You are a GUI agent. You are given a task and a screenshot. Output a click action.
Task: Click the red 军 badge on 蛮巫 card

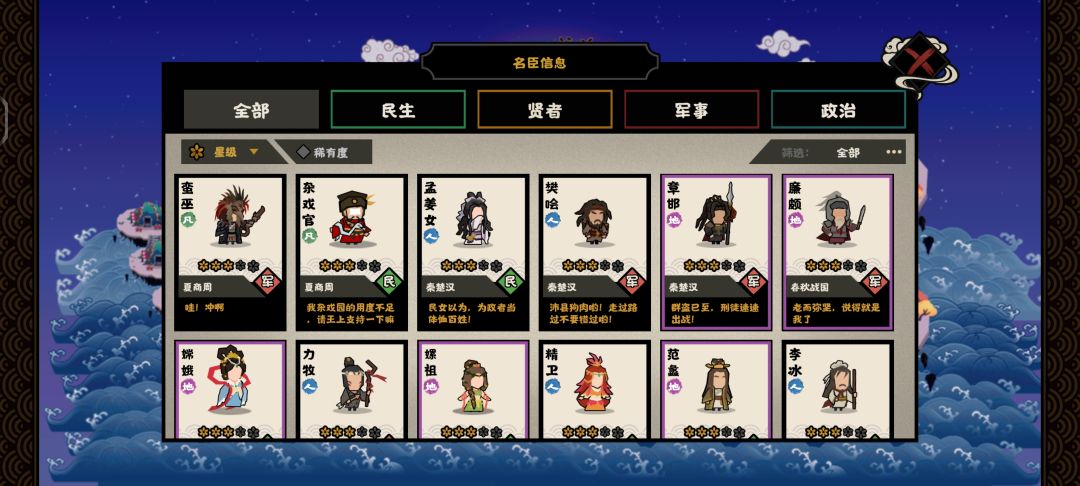tap(268, 281)
